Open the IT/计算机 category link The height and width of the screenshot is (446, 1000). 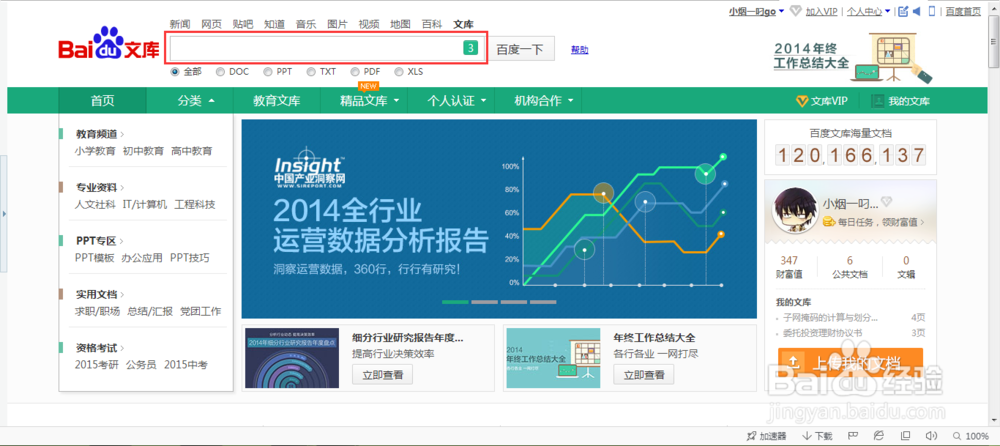point(145,205)
